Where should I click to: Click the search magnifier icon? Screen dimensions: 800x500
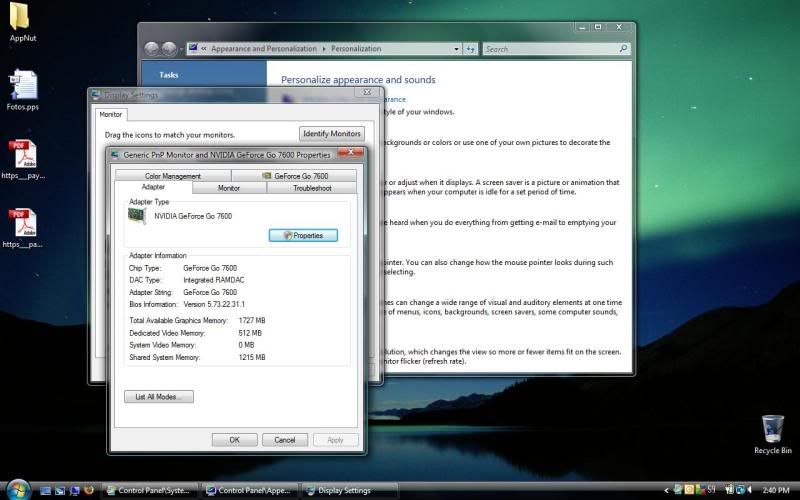pos(623,48)
